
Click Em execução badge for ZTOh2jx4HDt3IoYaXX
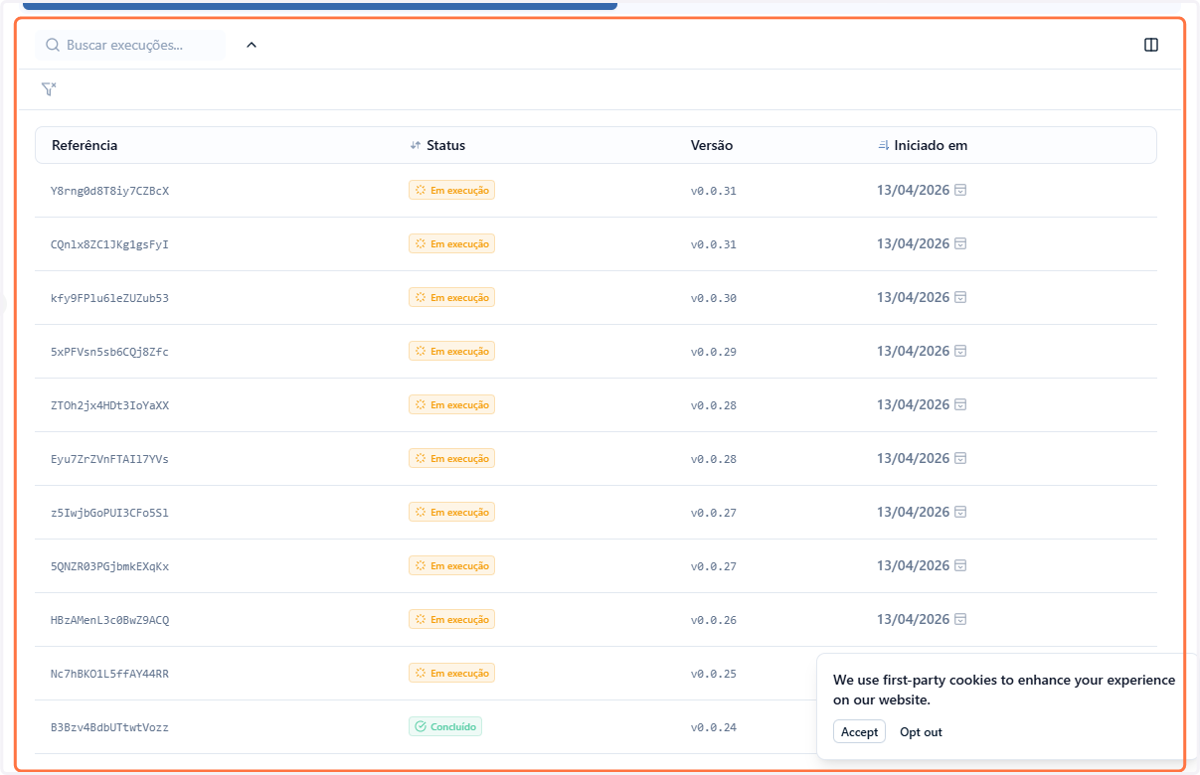452,405
